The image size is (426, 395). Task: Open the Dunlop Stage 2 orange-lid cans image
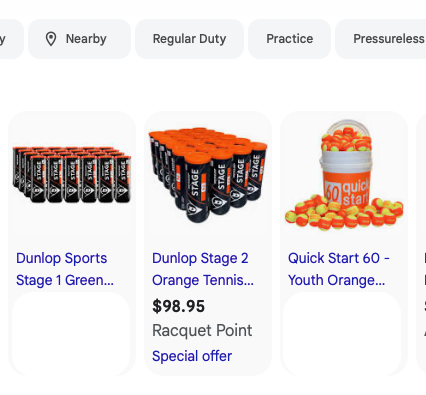click(x=208, y=175)
